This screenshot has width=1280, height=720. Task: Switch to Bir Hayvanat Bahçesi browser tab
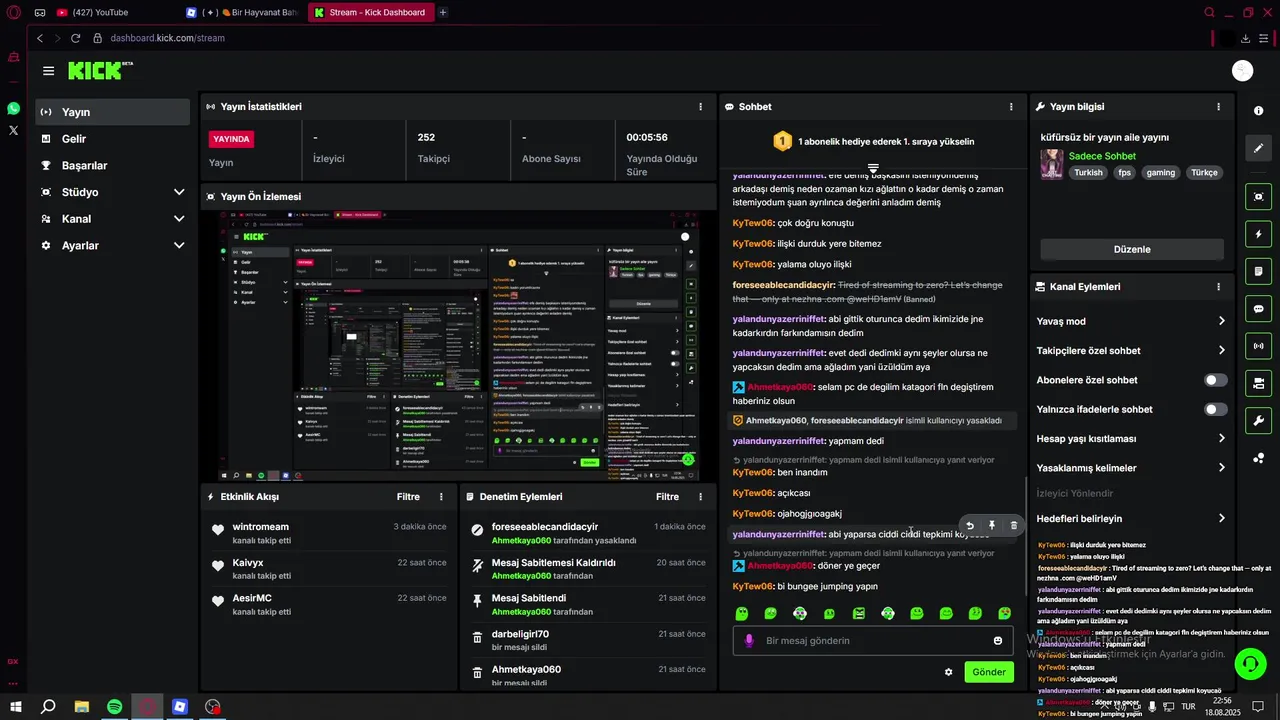pyautogui.click(x=243, y=12)
